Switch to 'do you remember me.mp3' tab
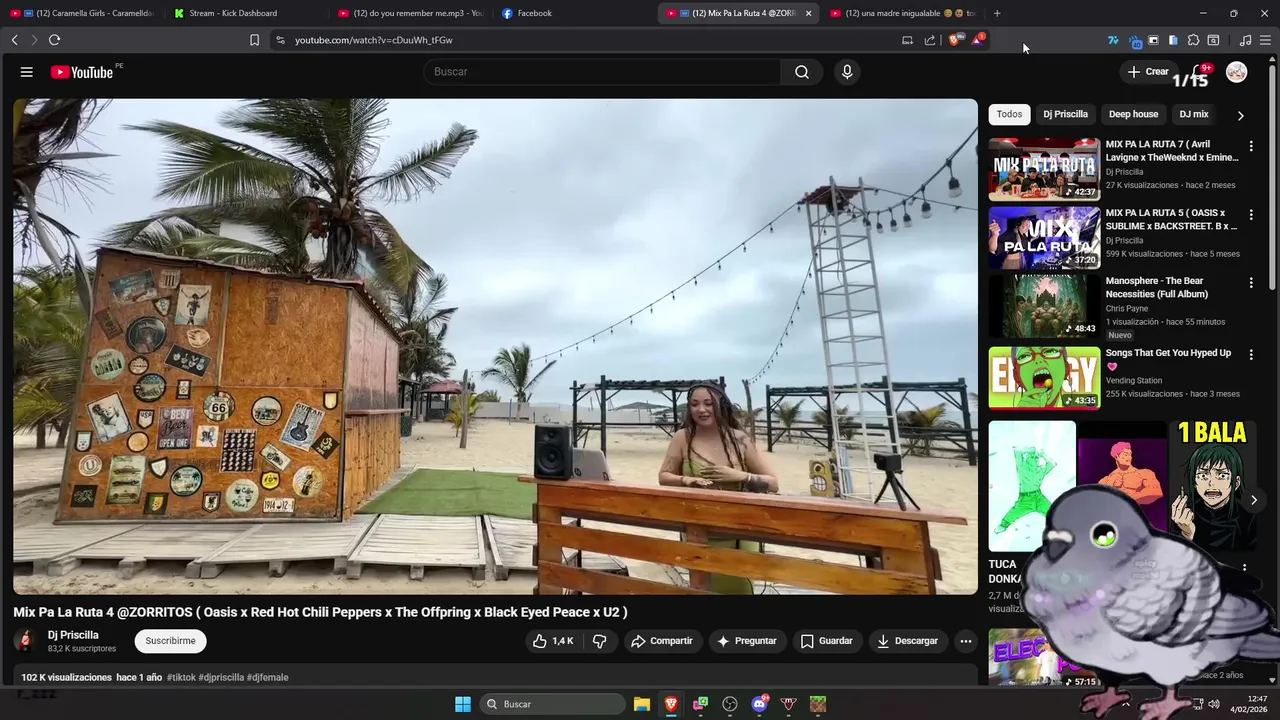This screenshot has height=720, width=1280. pyautogui.click(x=410, y=13)
